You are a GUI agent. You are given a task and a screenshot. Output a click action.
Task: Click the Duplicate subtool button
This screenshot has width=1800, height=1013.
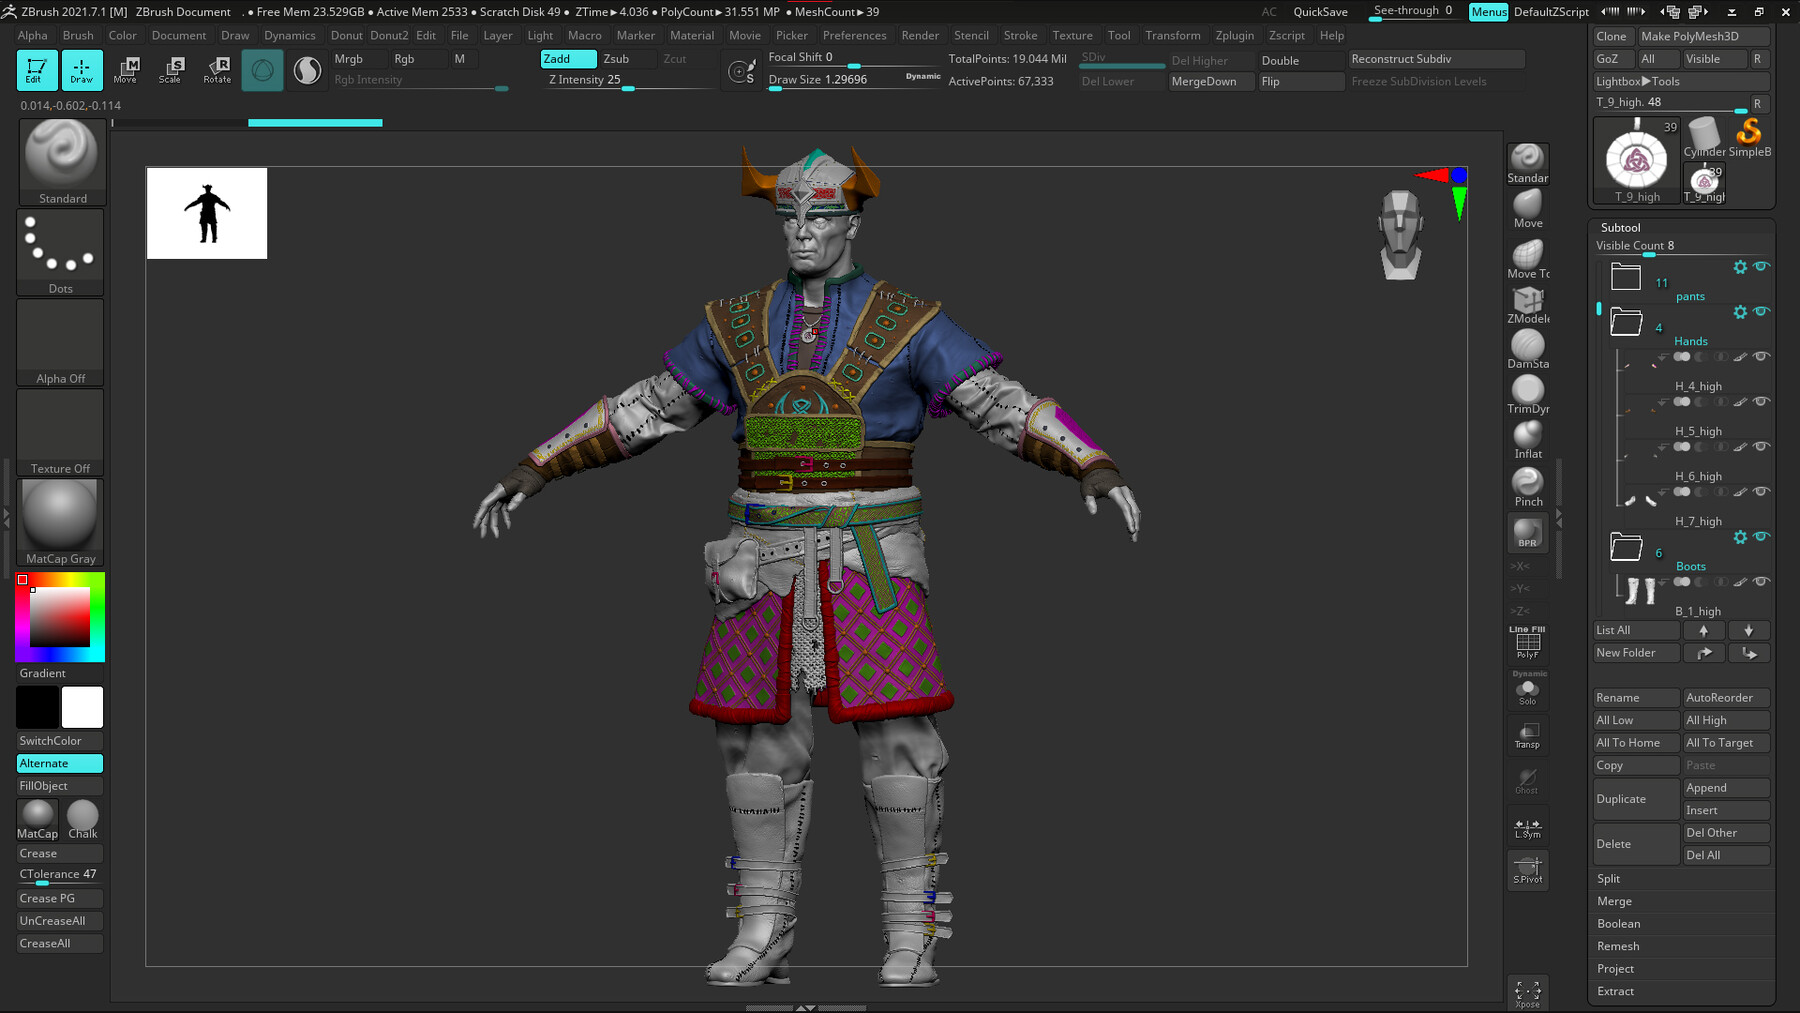[1636, 798]
